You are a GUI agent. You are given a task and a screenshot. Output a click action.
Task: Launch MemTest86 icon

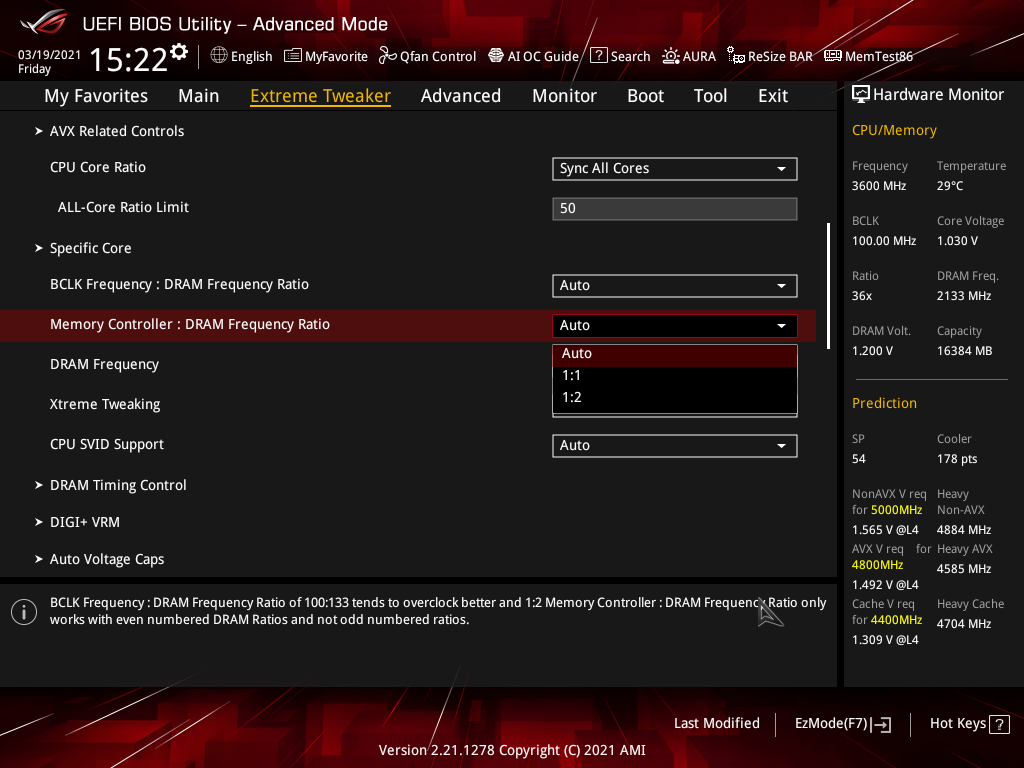coord(833,56)
